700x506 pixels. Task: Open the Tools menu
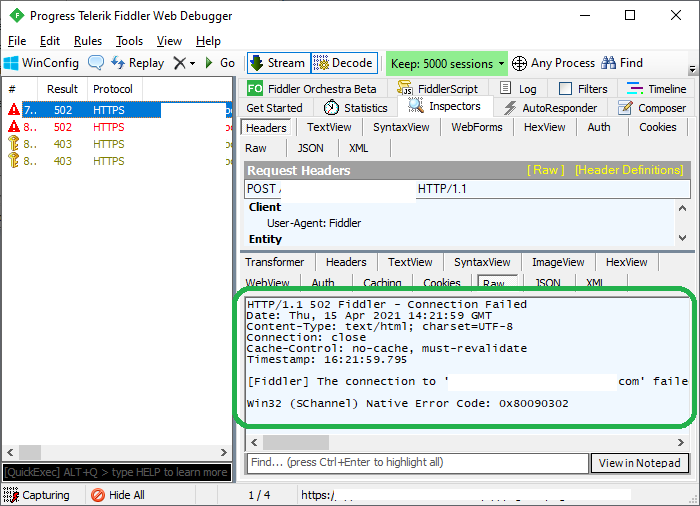pyautogui.click(x=129, y=41)
